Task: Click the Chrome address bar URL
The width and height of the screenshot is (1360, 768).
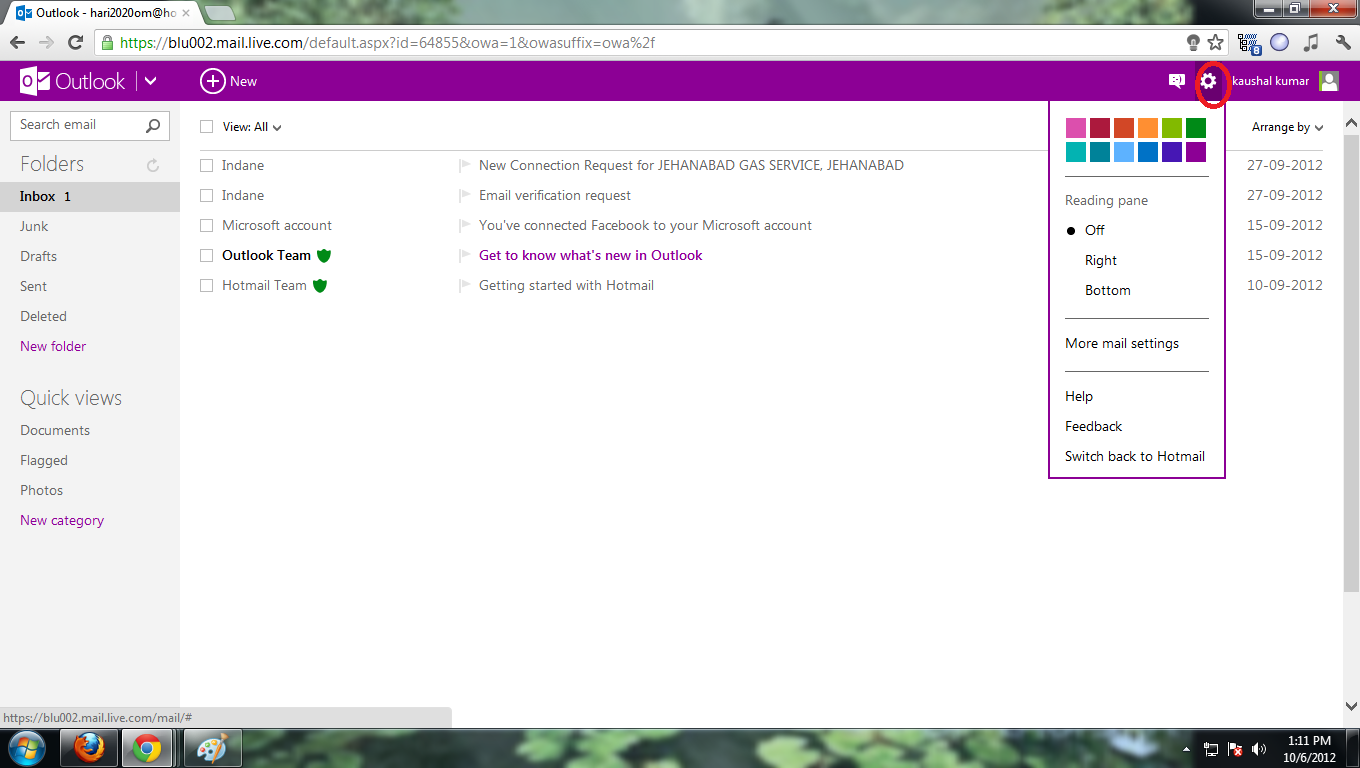Action: (388, 43)
